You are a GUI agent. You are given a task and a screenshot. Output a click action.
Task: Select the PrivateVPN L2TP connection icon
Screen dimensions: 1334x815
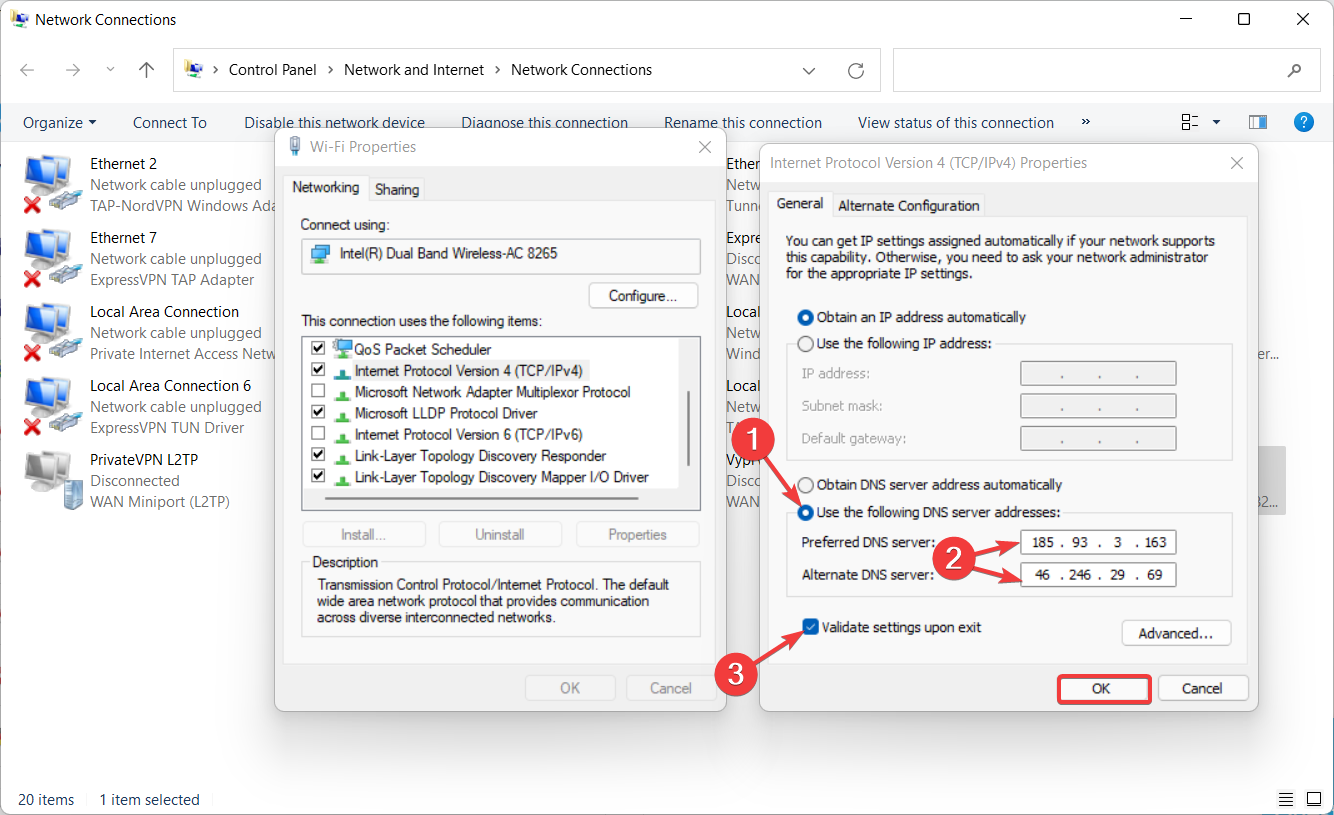pos(48,480)
